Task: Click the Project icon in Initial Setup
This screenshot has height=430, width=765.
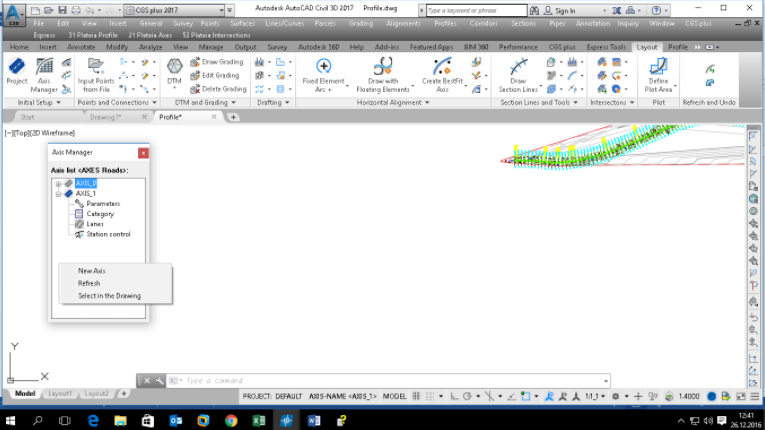Action: point(17,72)
